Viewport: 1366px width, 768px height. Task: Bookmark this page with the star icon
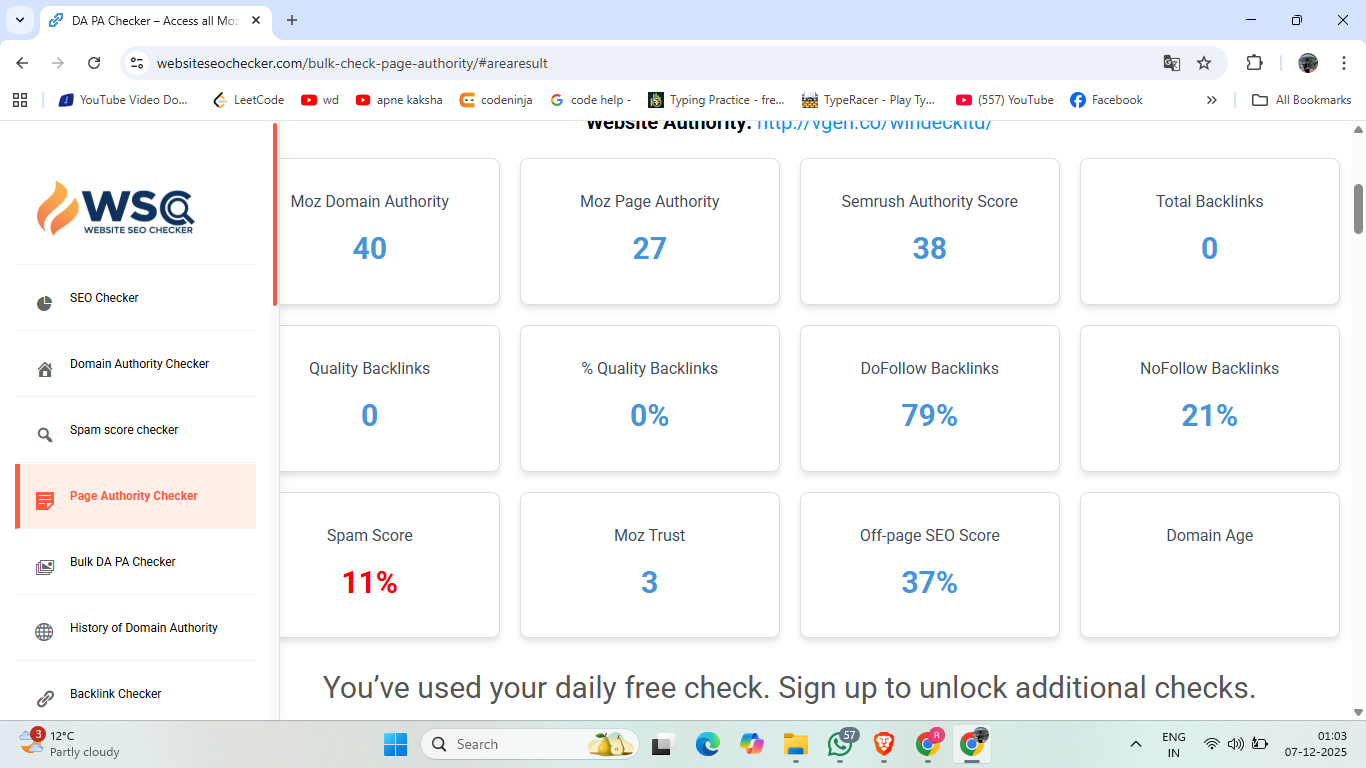tap(1204, 63)
